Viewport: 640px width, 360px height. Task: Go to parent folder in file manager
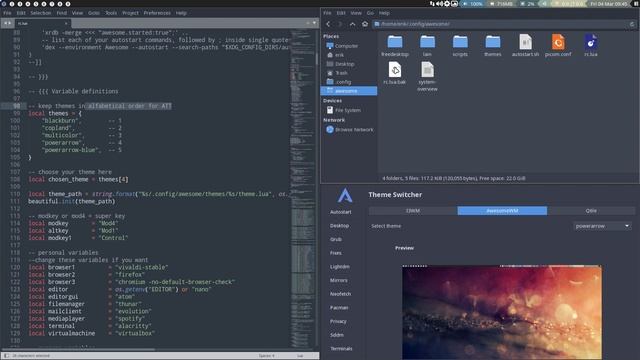(352, 24)
